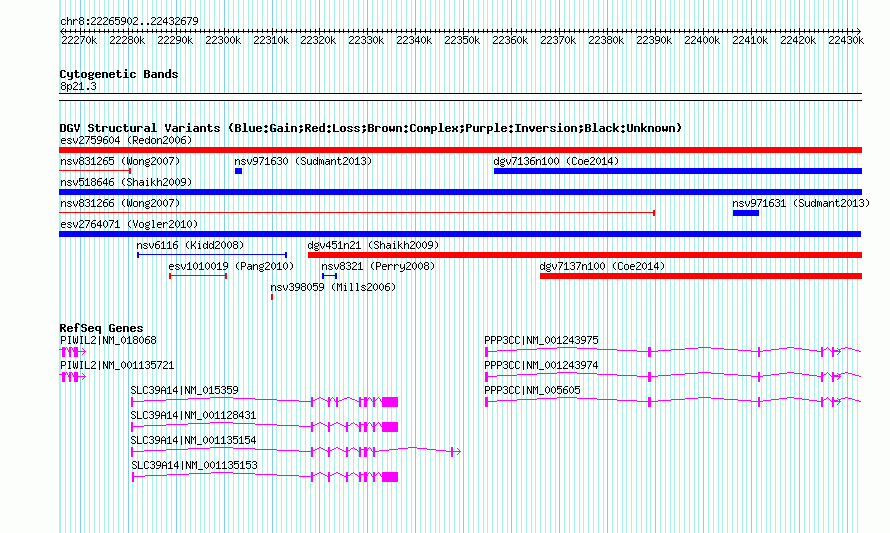Click the tiny red nsv398059 marker
This screenshot has height=533, width=890.
click(272, 297)
